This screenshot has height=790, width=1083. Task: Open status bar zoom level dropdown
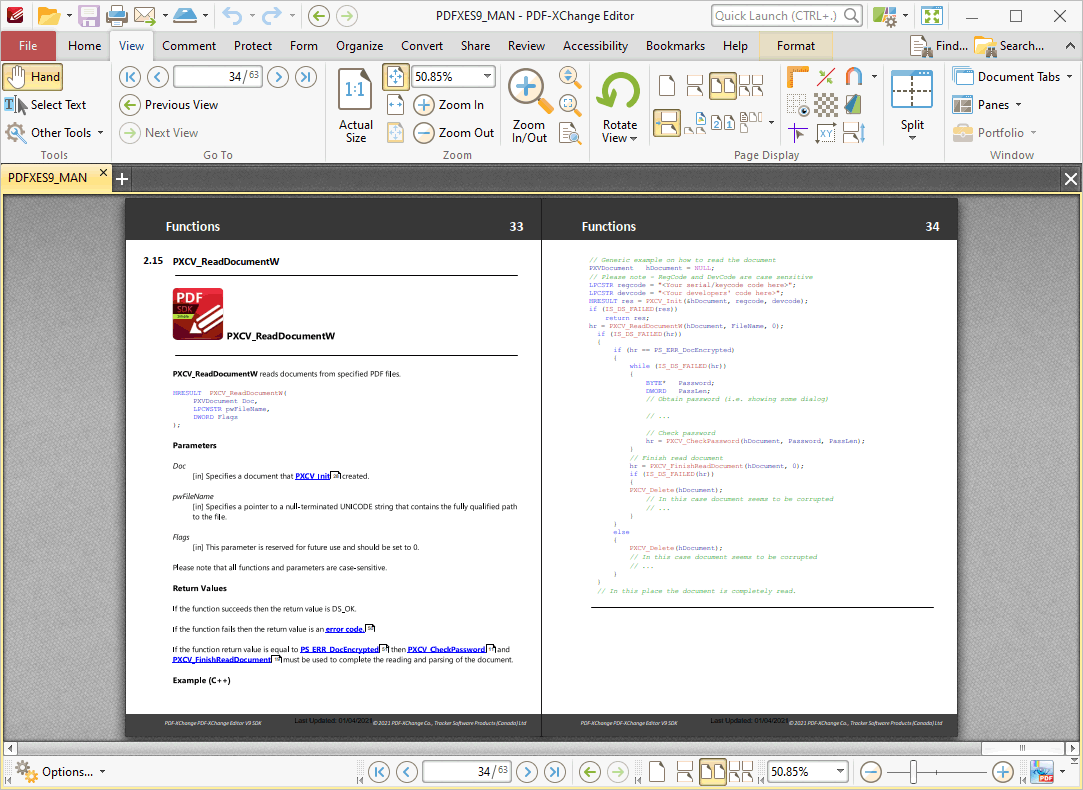(840, 771)
